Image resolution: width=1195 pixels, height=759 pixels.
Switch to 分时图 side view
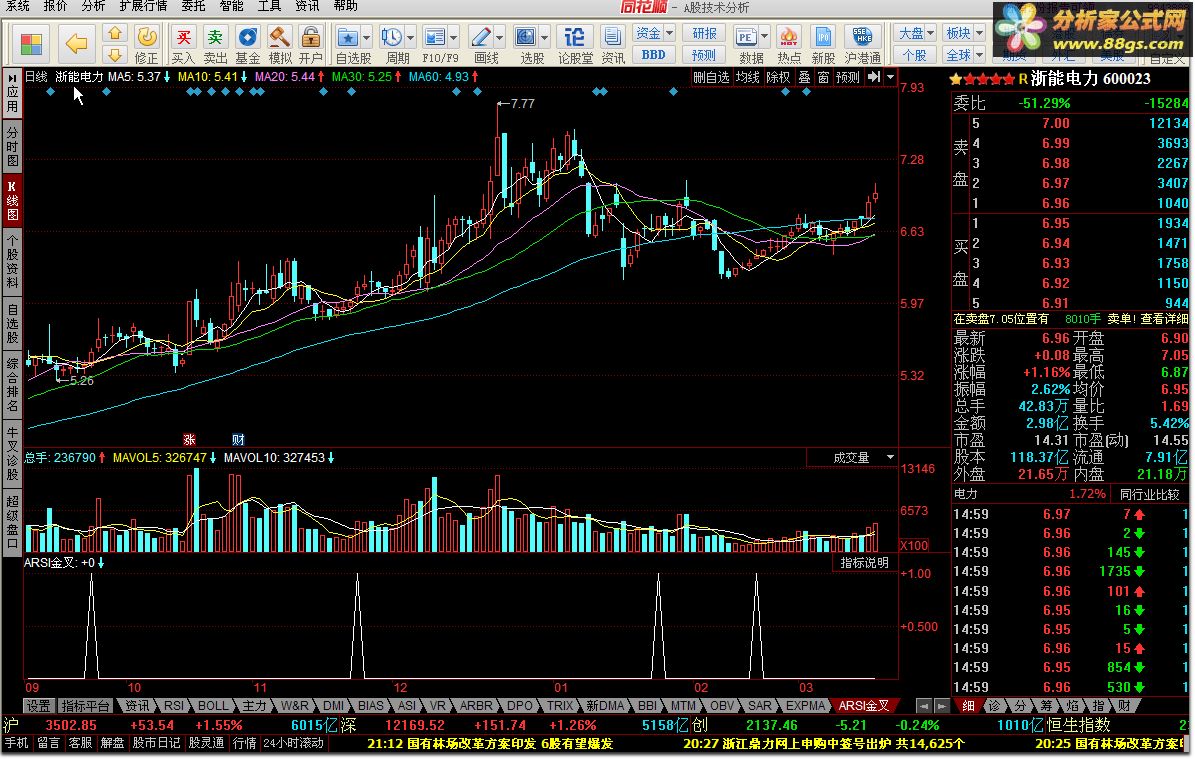pos(12,147)
